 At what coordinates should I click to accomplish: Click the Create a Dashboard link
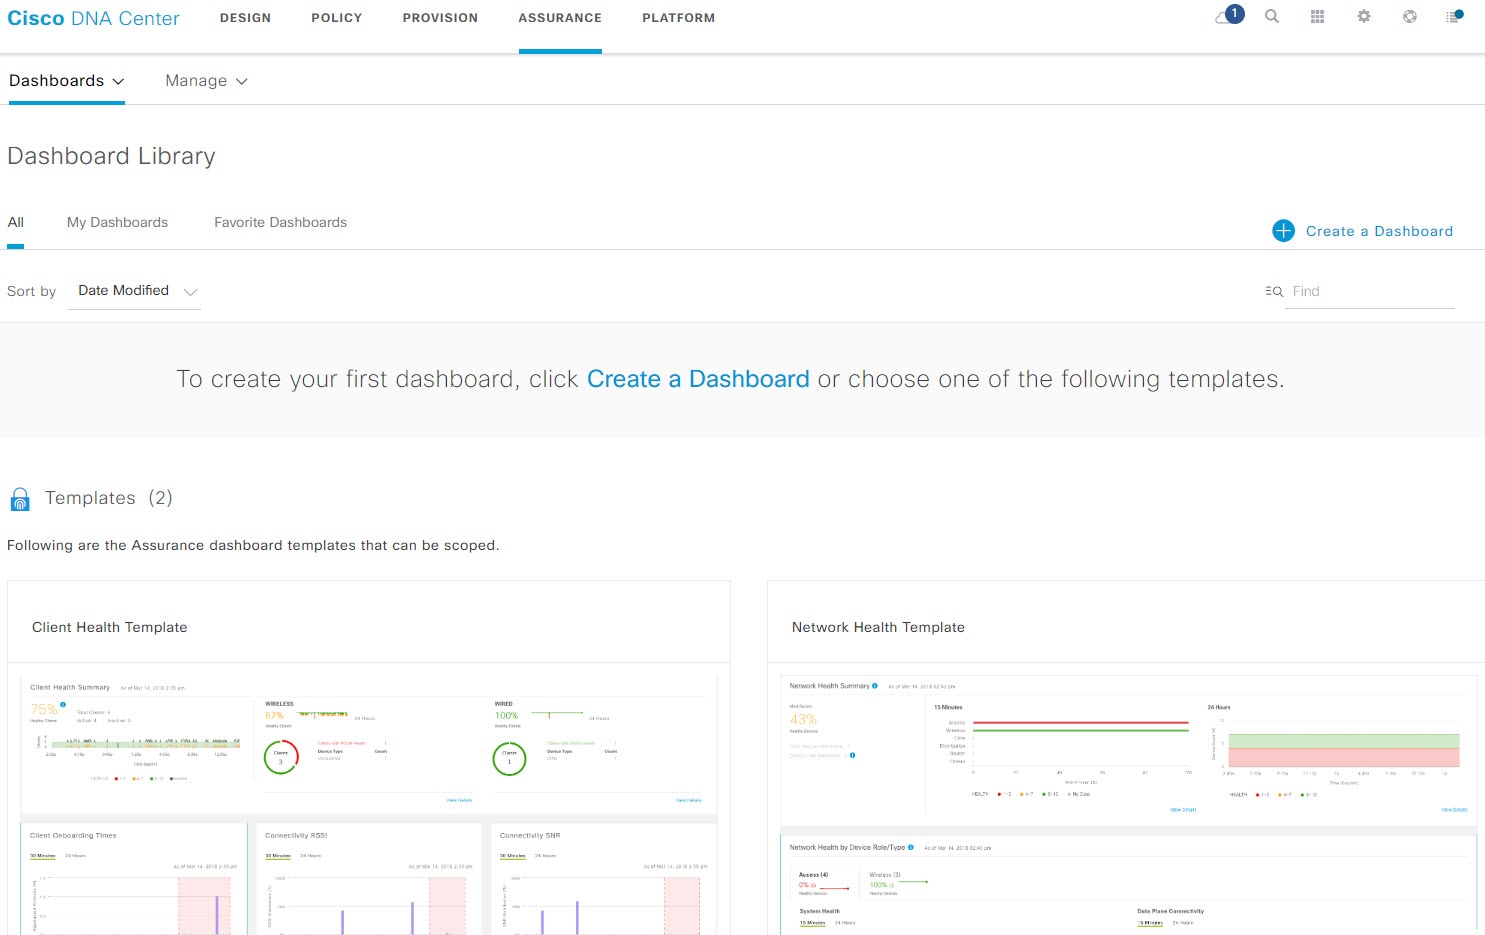coord(1379,231)
